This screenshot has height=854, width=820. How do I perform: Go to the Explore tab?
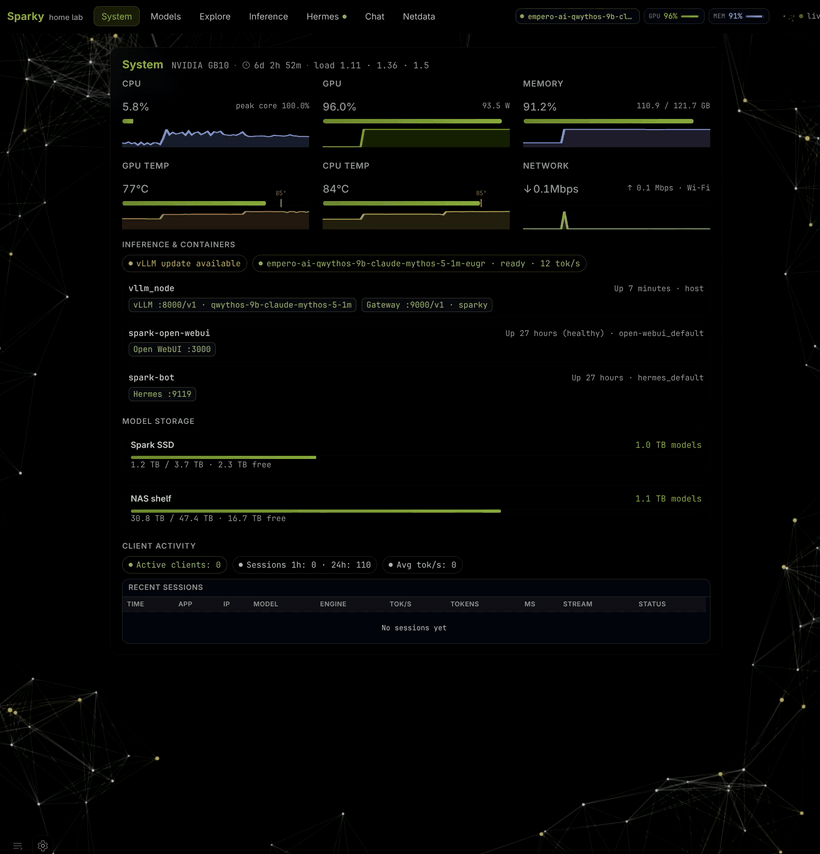point(215,16)
